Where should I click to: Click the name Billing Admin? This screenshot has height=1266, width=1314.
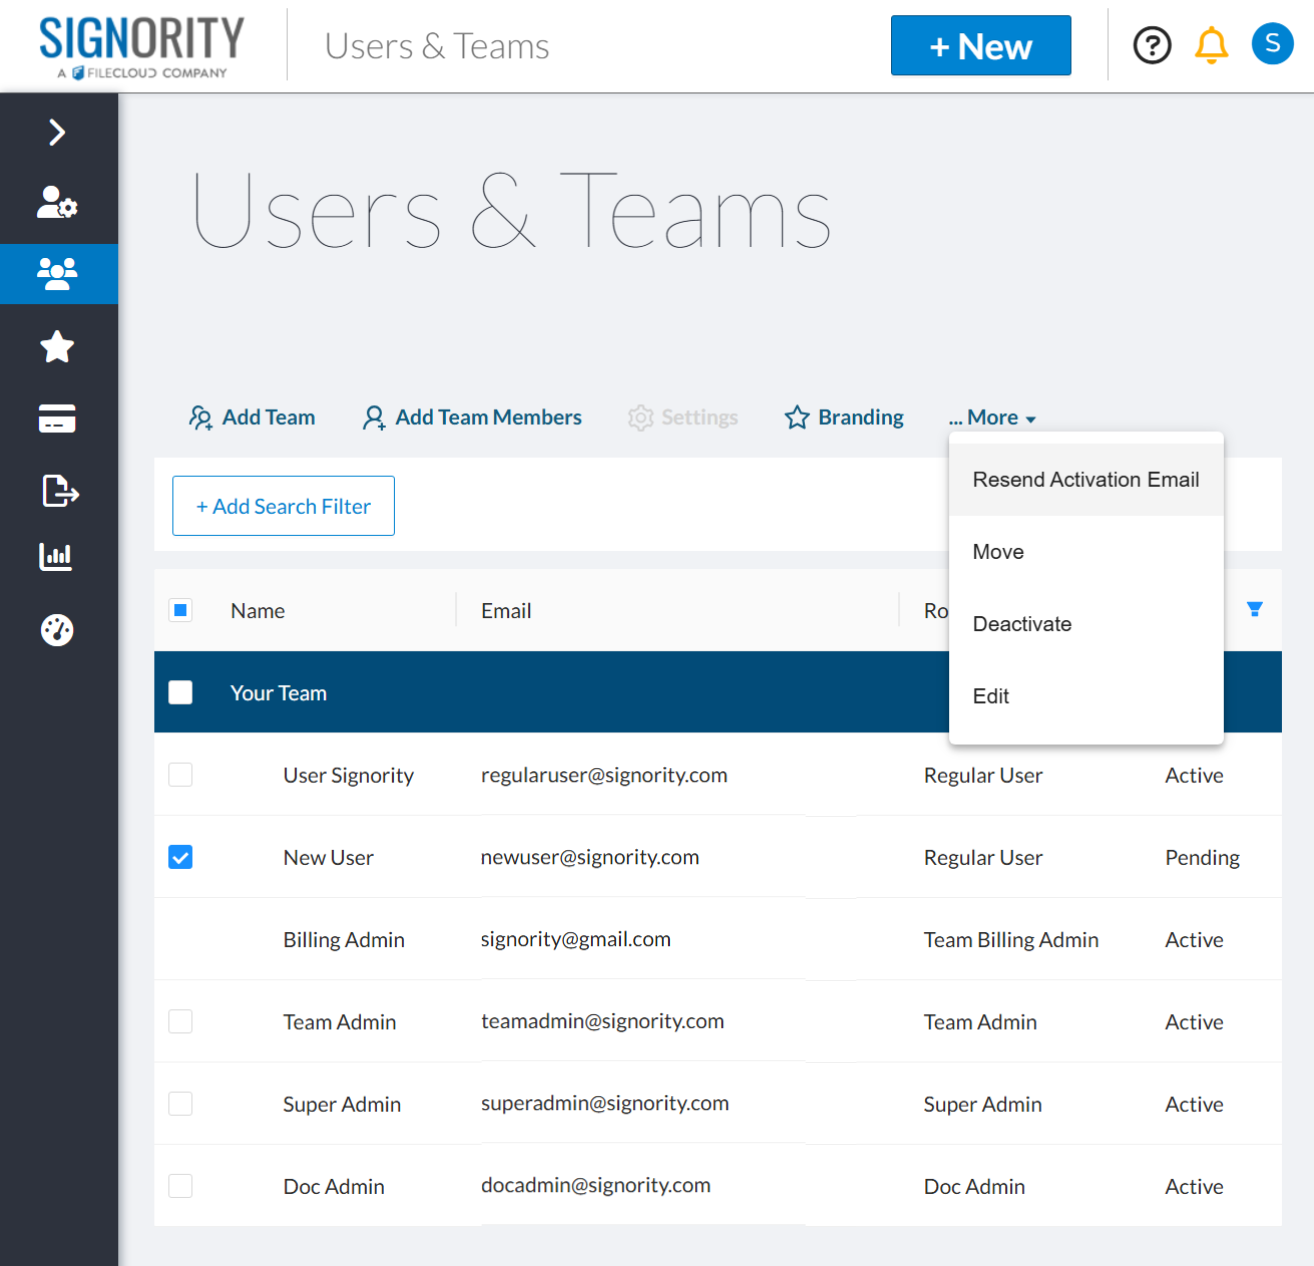coord(344,940)
